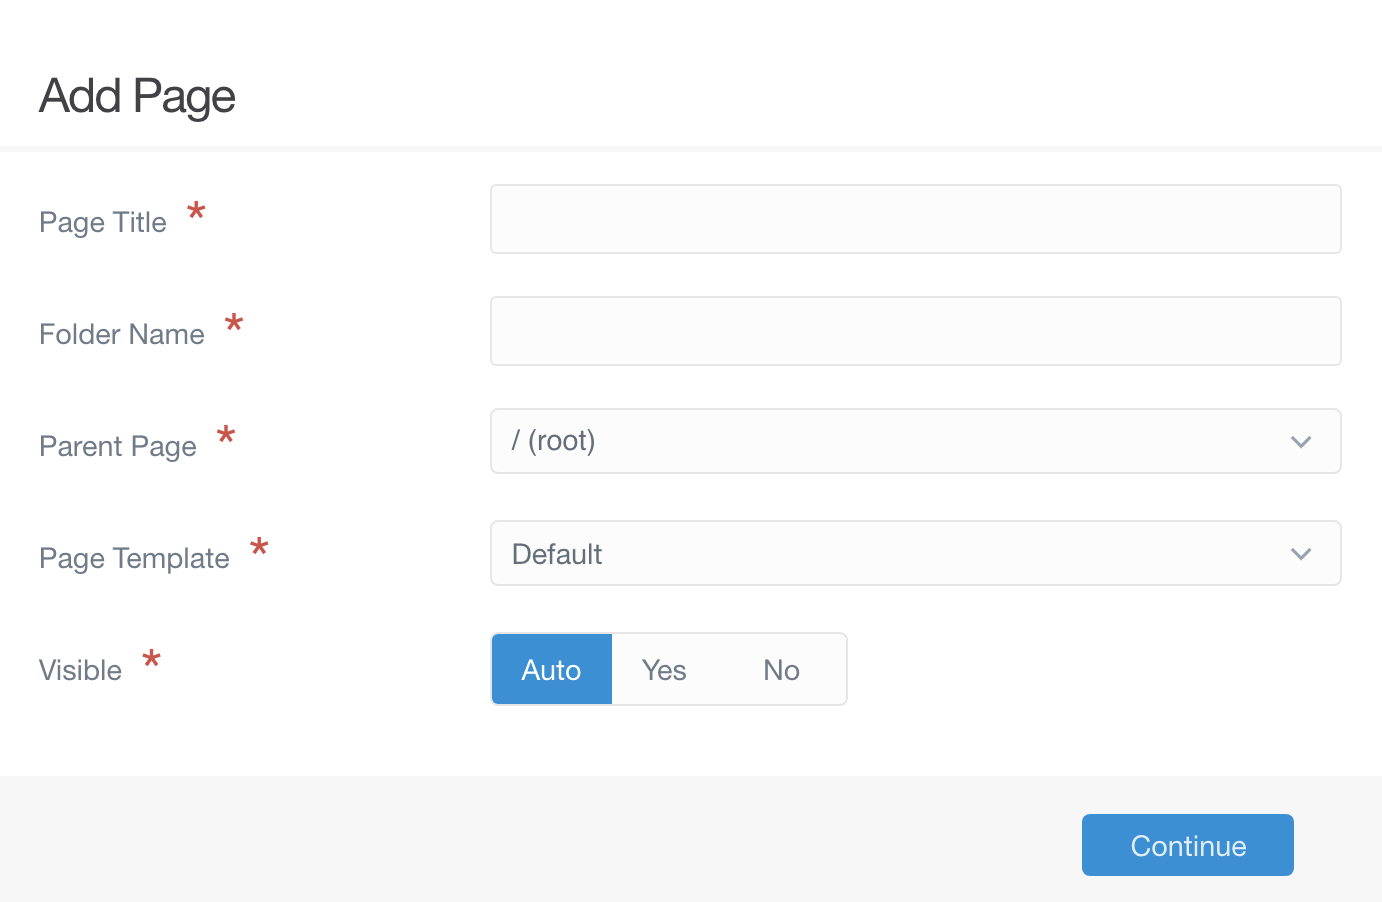Click the Parent Page label
This screenshot has width=1382, height=902.
click(118, 446)
